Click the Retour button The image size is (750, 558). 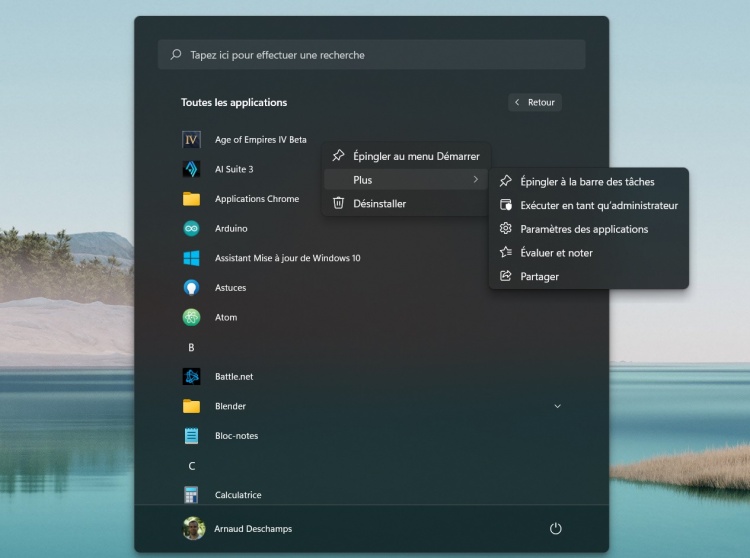[535, 102]
